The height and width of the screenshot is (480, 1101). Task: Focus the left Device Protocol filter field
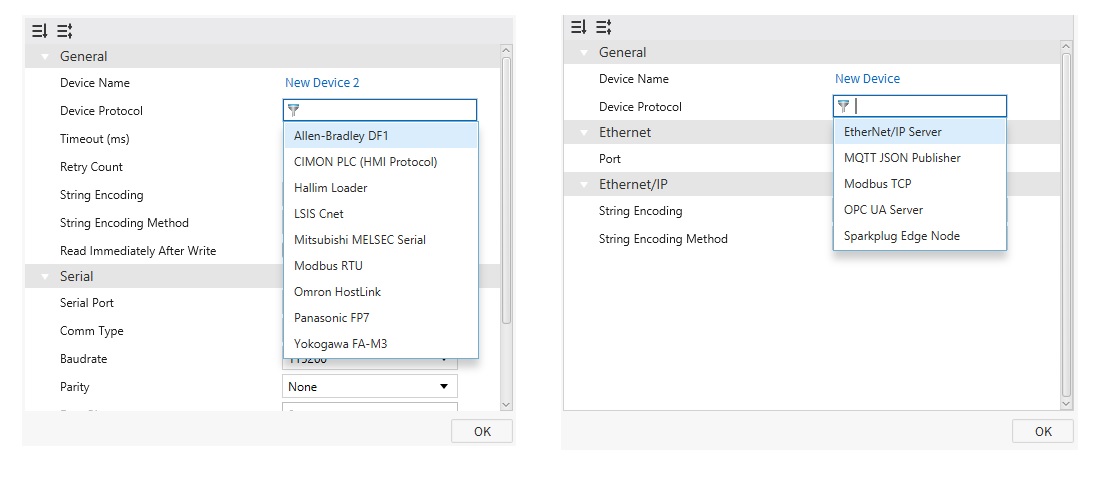click(380, 110)
